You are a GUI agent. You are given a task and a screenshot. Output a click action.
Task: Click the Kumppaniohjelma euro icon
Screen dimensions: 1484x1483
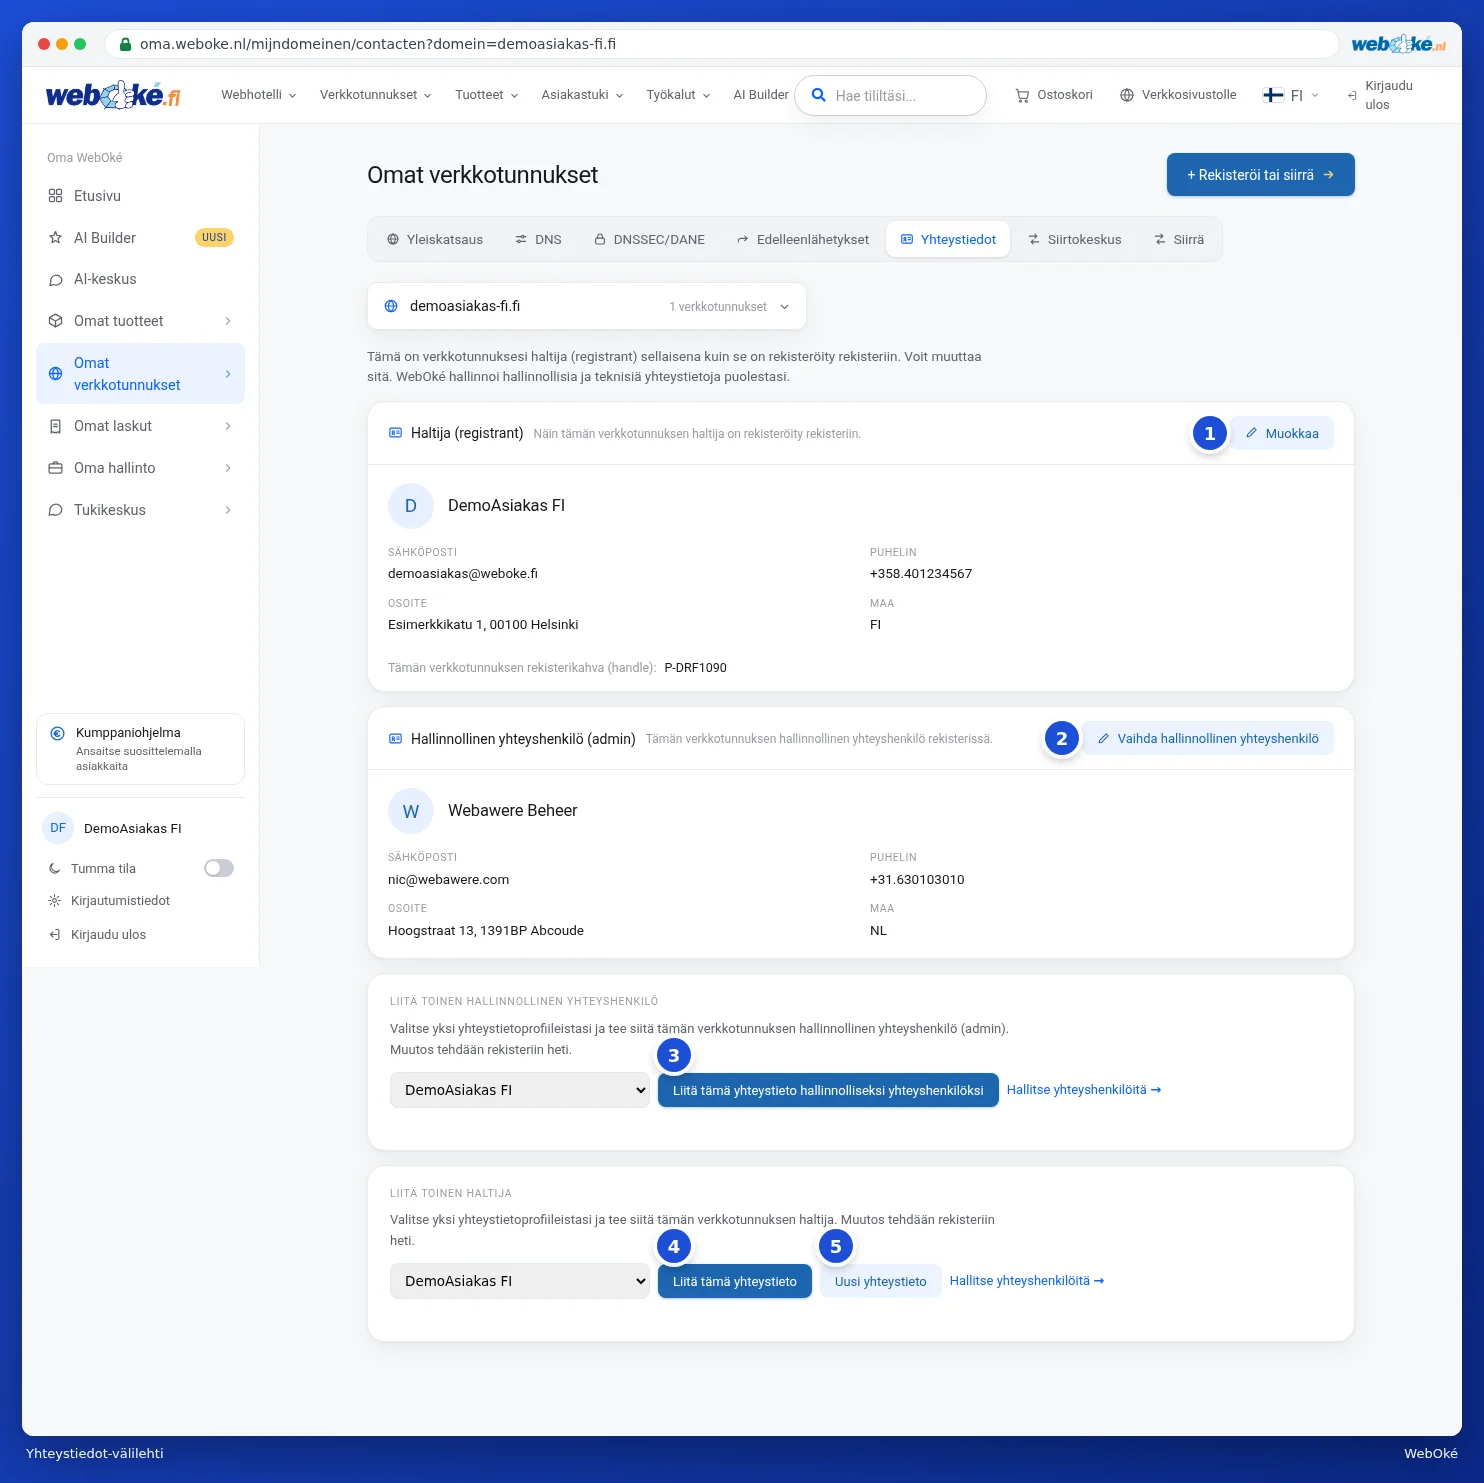tap(57, 733)
